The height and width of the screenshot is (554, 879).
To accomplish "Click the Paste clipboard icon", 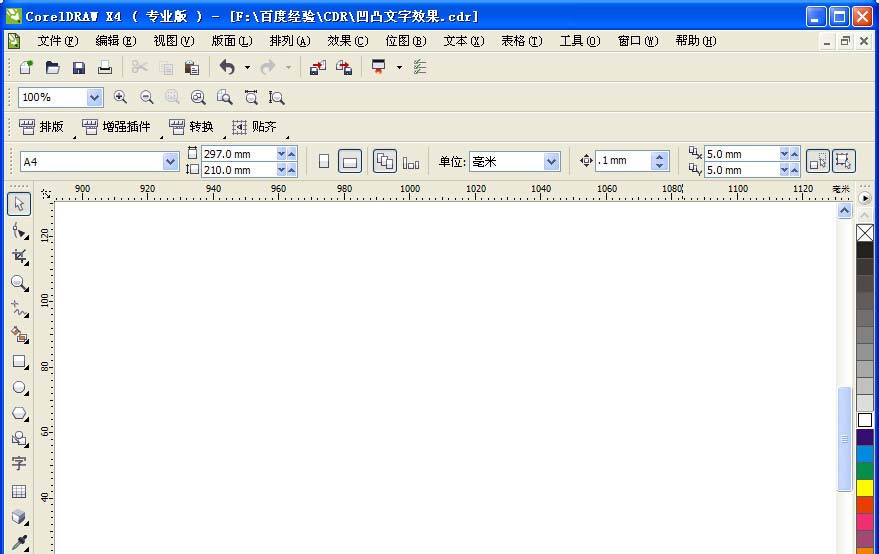I will point(192,68).
